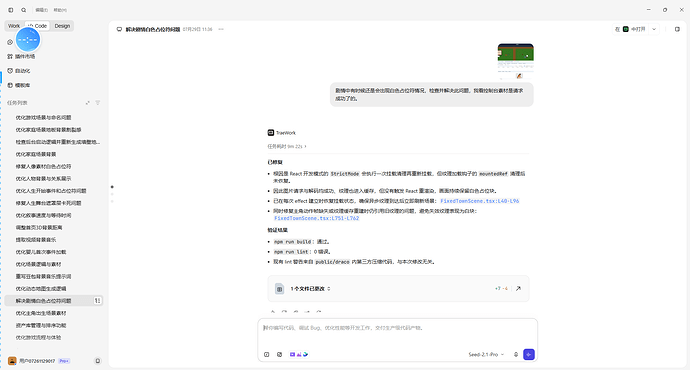Select highlighted task 解决剧情白色占位符问题

coord(54,301)
